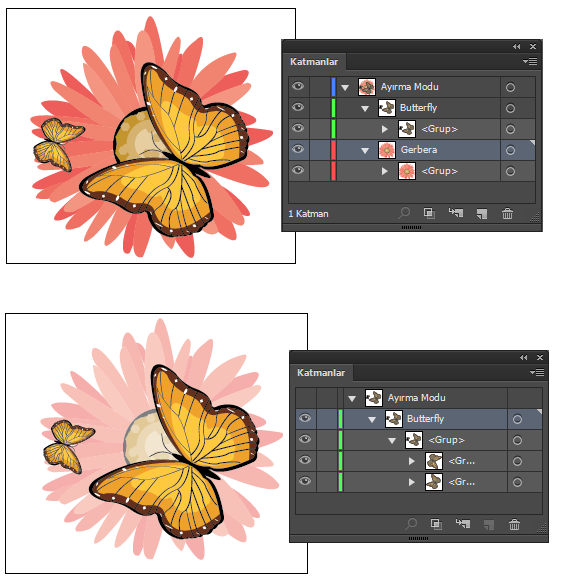This screenshot has width=568, height=586.
Task: Collapse Ayırma Modu layer in lower panel
Action: click(352, 399)
